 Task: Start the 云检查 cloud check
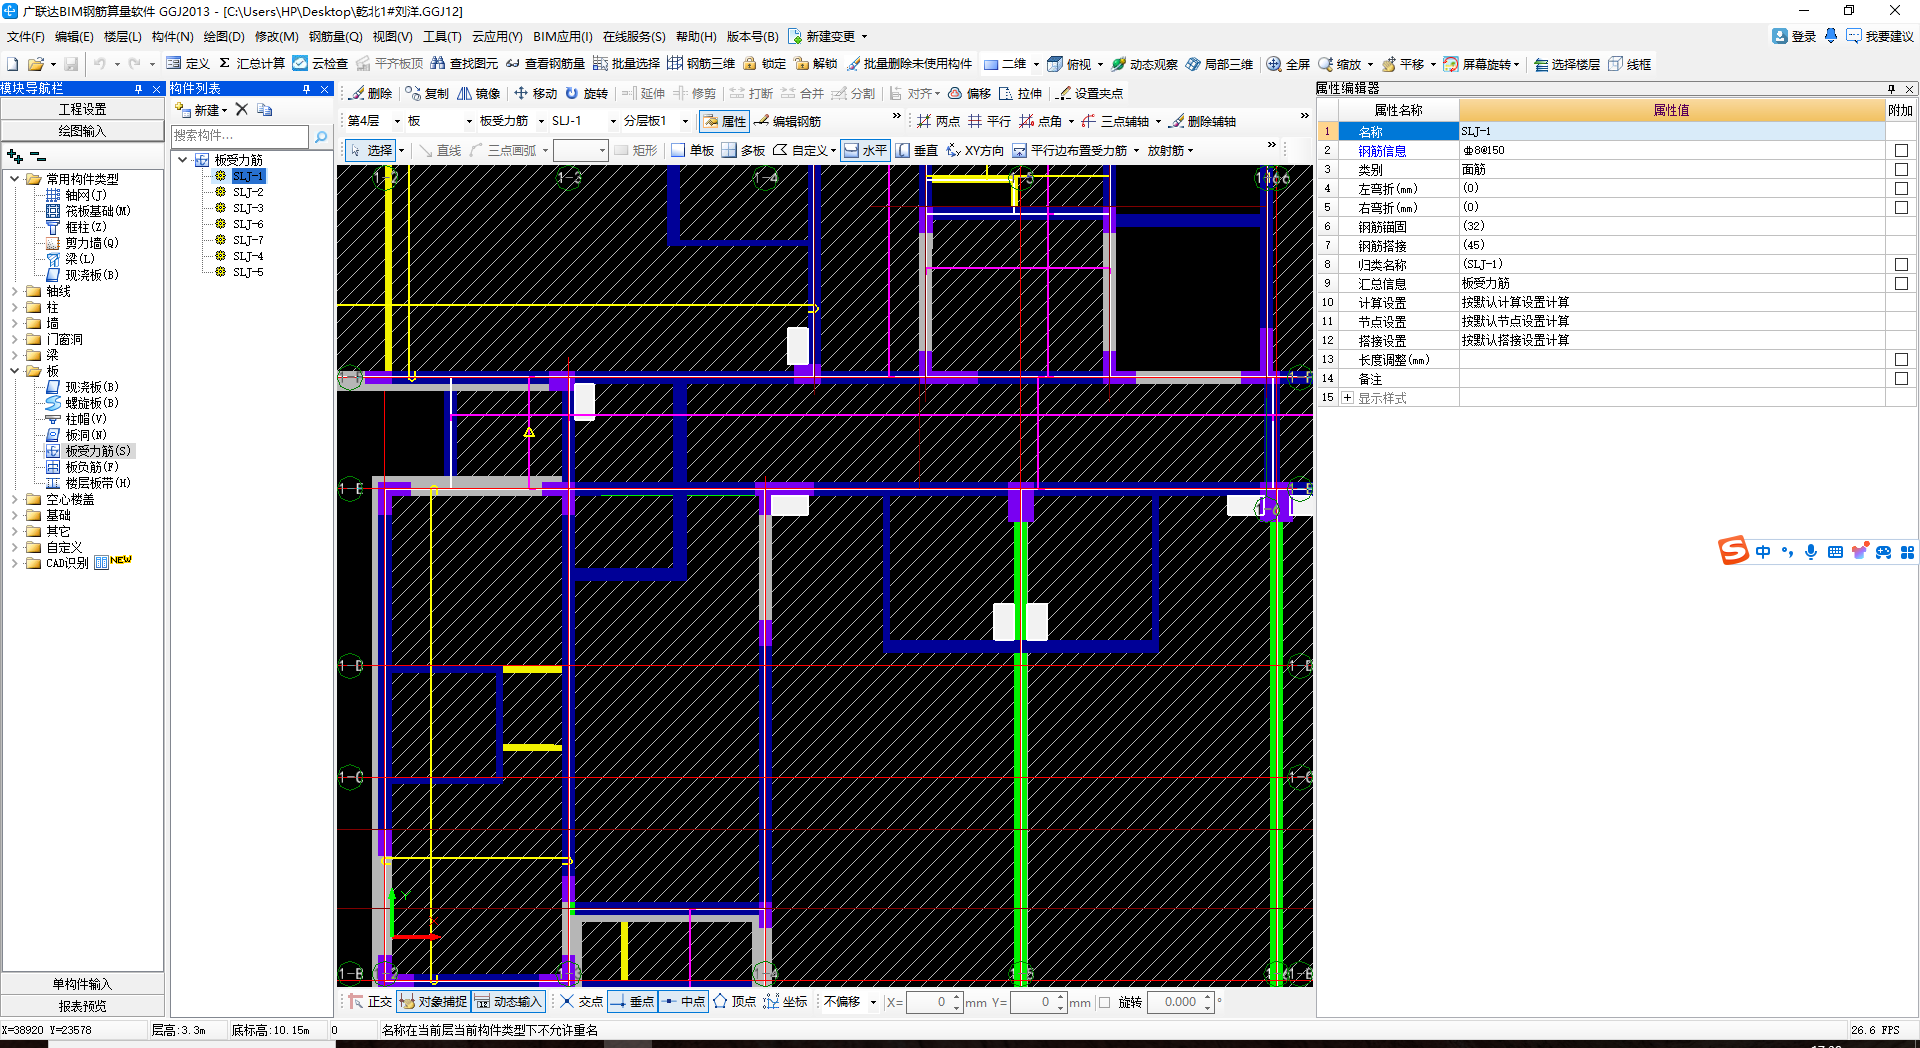(x=320, y=64)
